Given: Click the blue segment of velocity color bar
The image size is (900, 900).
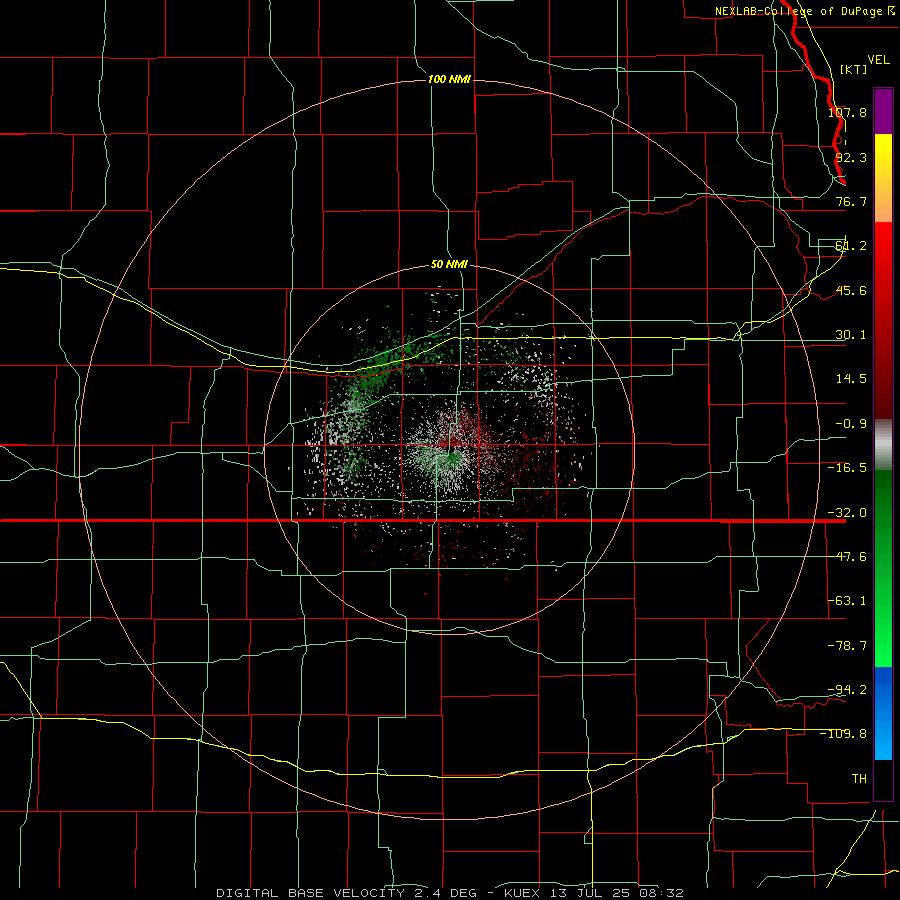Looking at the screenshot, I should (x=883, y=713).
